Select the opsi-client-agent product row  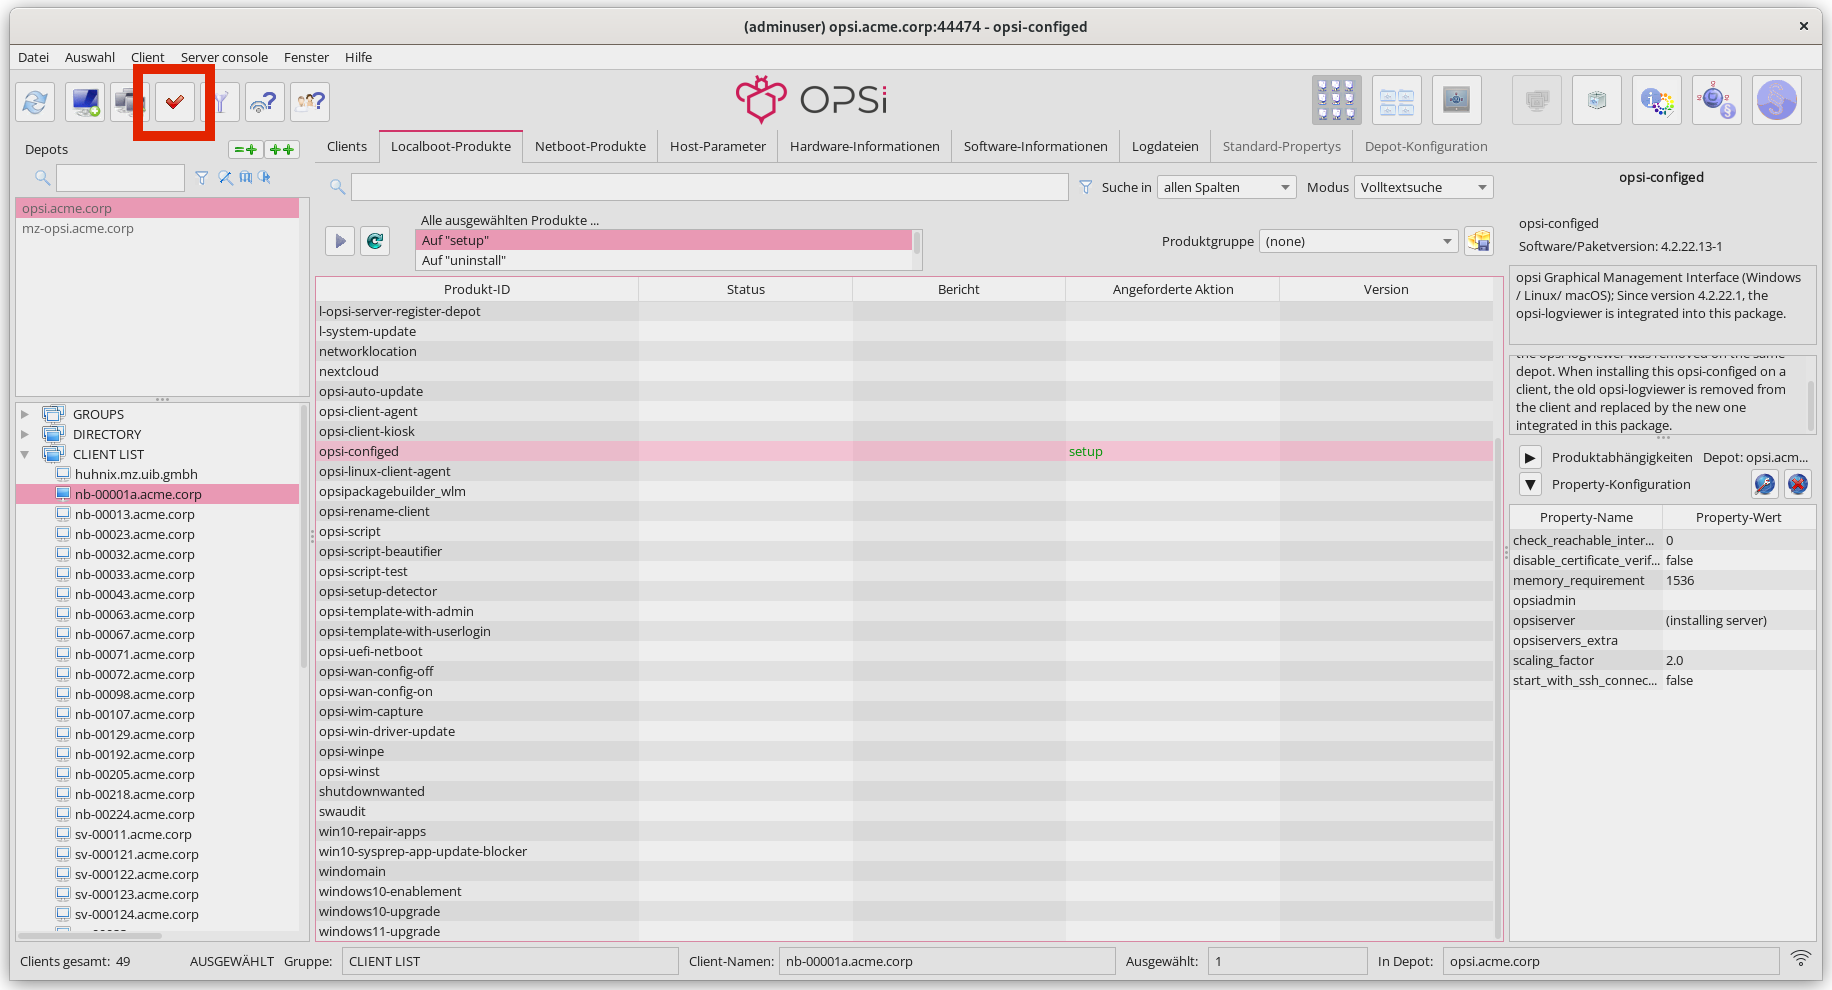tap(904, 411)
